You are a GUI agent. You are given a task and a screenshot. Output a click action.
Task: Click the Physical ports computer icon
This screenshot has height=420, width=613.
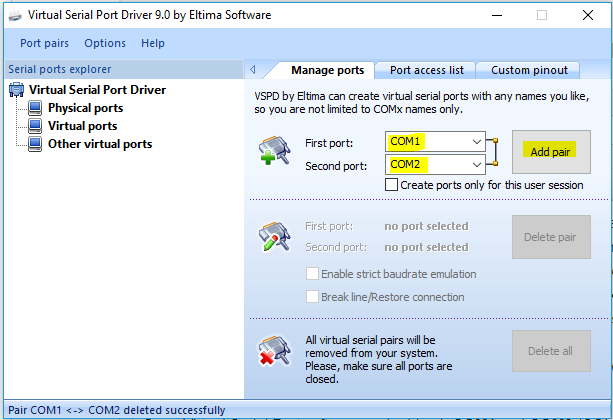(35, 108)
